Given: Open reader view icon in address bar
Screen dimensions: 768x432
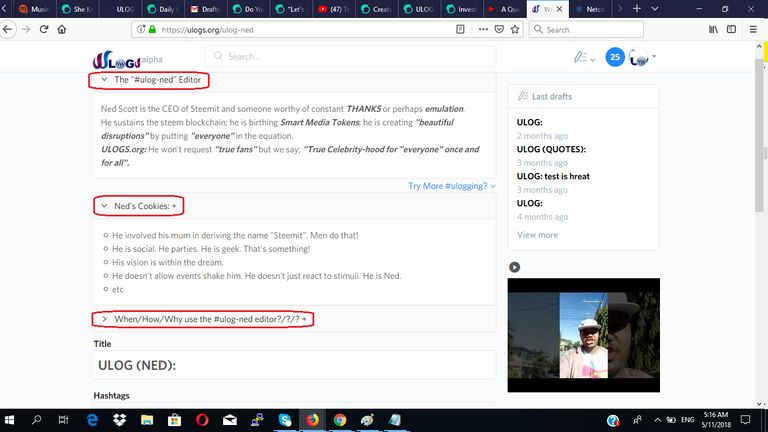Looking at the screenshot, I should point(460,29).
